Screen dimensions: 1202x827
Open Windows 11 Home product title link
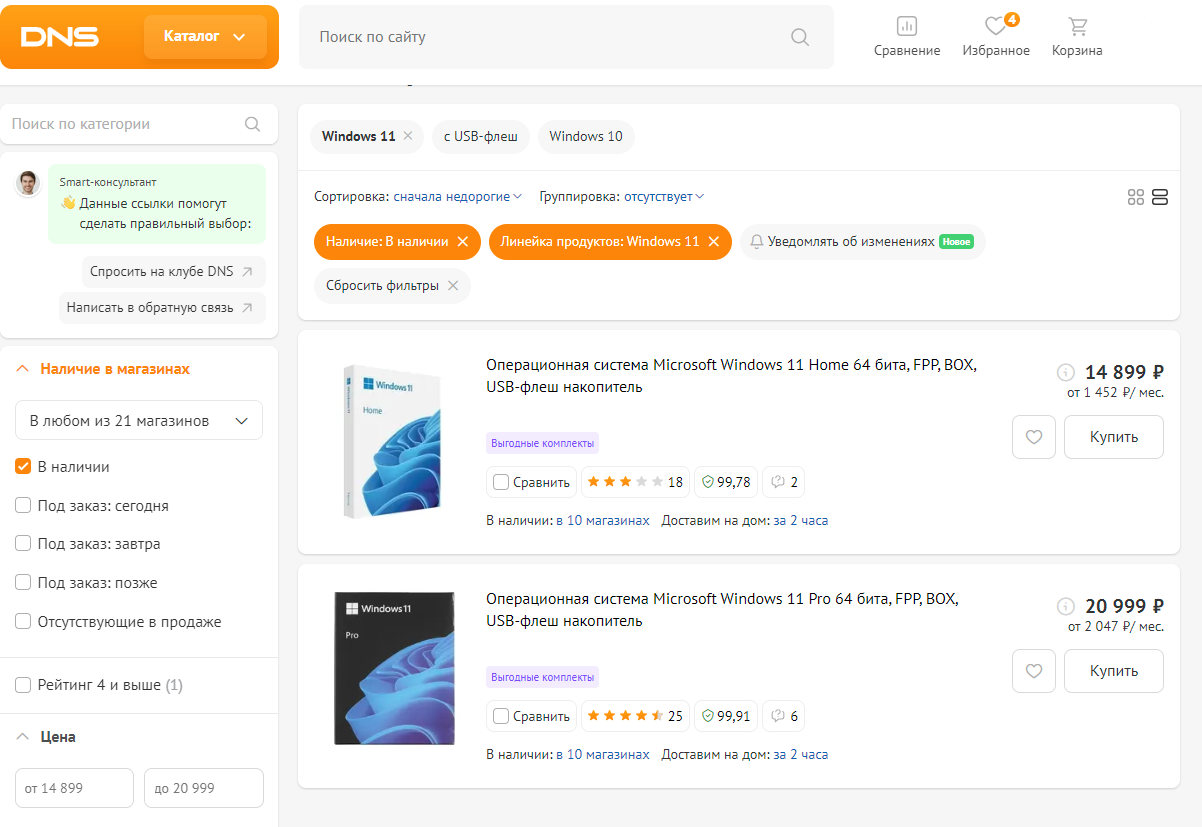[731, 376]
